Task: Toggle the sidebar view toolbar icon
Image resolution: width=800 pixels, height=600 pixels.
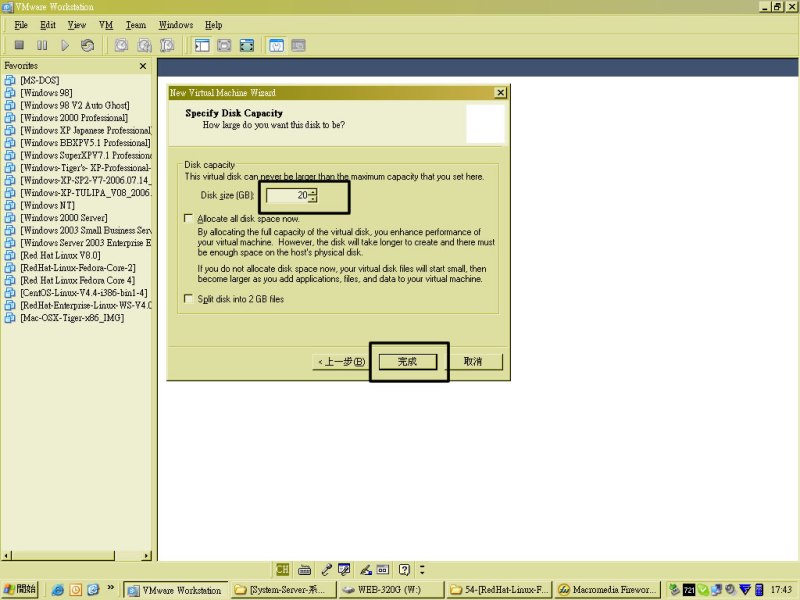Action: 202,45
